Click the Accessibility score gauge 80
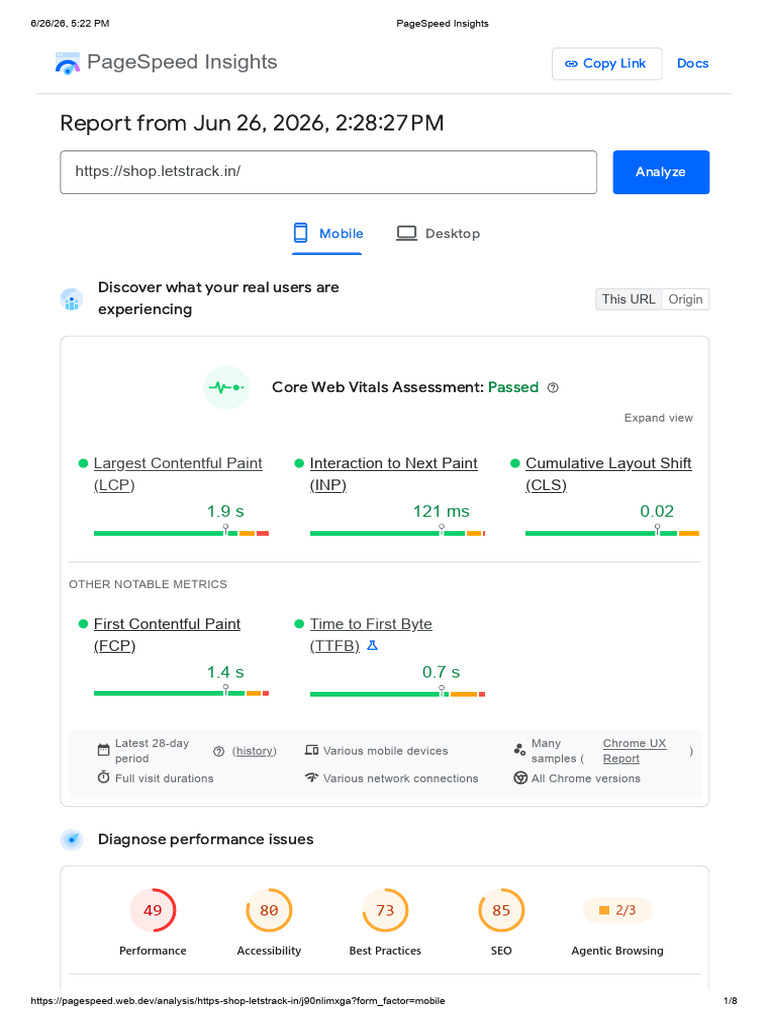Image resolution: width=768 pixels, height=1024 pixels. 269,910
